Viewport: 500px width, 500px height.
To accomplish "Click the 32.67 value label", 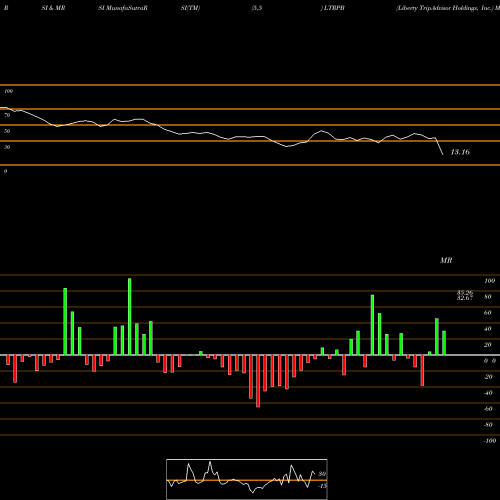I will click(x=465, y=298).
